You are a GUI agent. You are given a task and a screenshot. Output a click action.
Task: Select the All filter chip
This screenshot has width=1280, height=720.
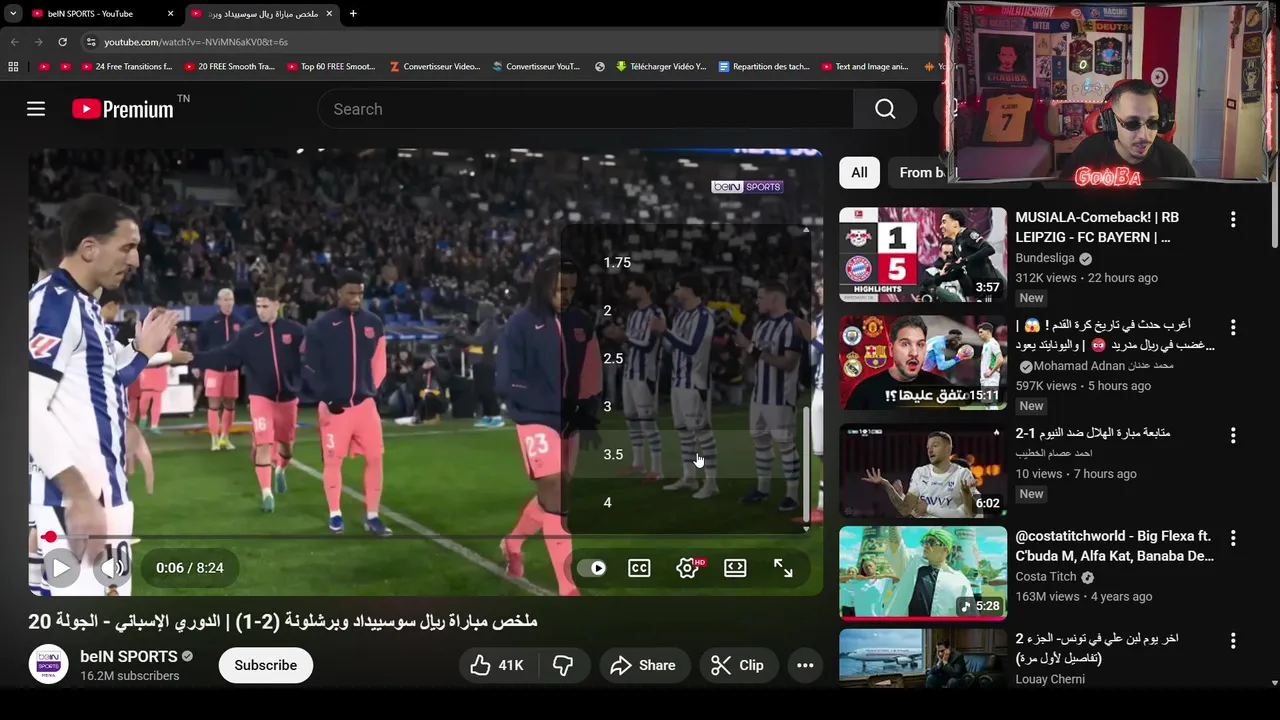coord(859,172)
